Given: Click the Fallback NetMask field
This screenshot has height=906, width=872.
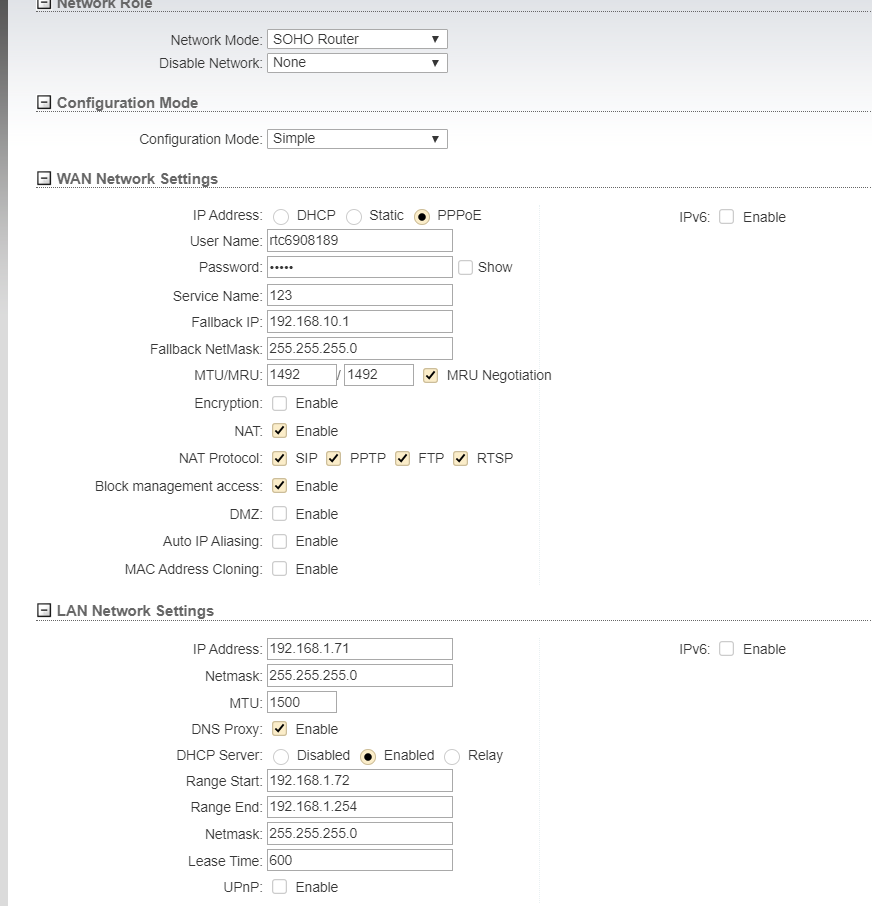Looking at the screenshot, I should coord(359,348).
